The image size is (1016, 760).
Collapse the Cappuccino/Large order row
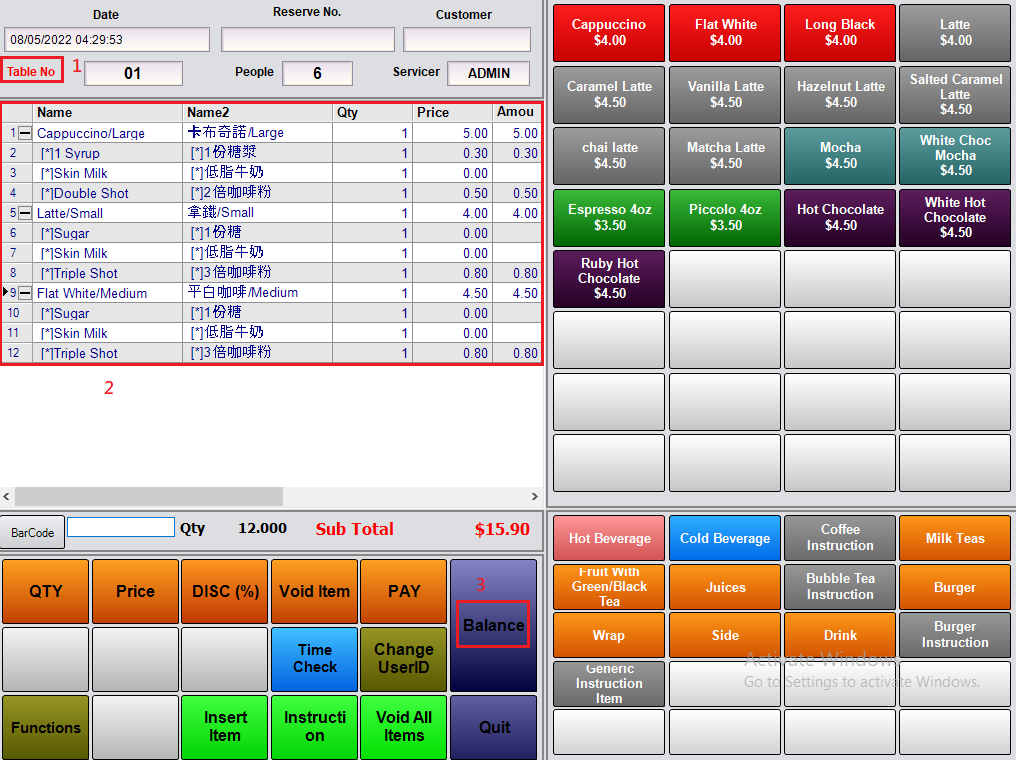[25, 133]
